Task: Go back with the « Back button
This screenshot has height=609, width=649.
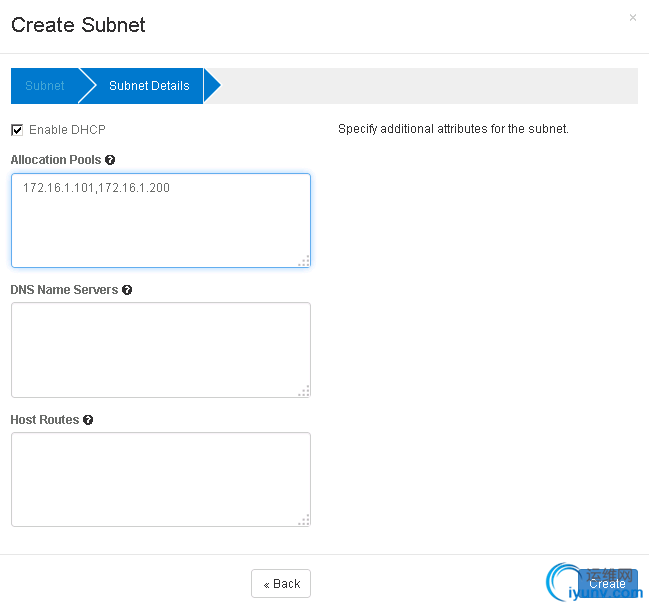Action: pyautogui.click(x=281, y=584)
